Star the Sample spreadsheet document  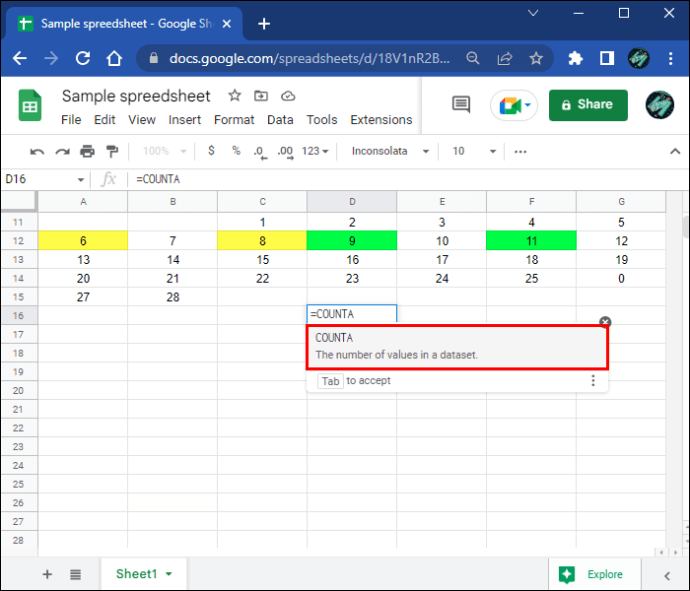(235, 95)
